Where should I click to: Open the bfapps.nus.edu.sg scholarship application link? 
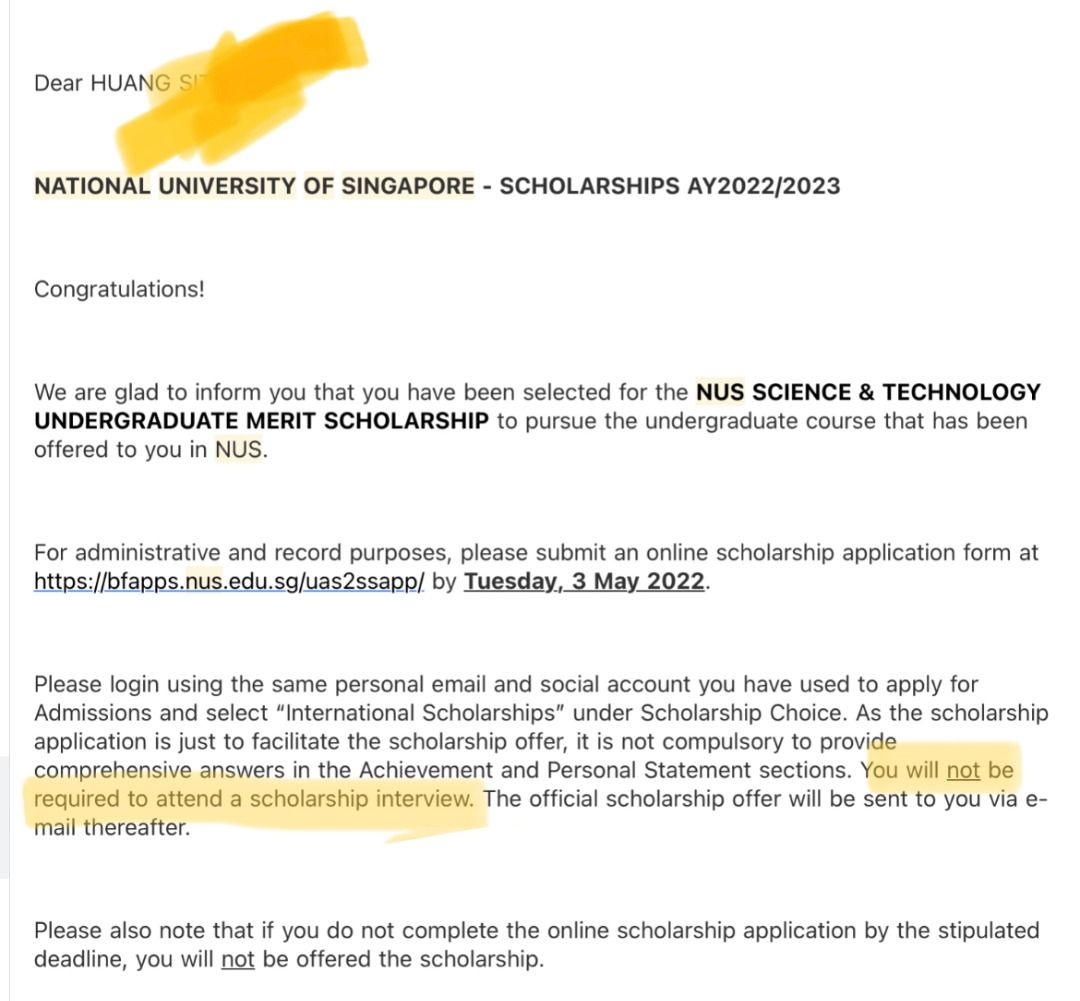point(229,581)
